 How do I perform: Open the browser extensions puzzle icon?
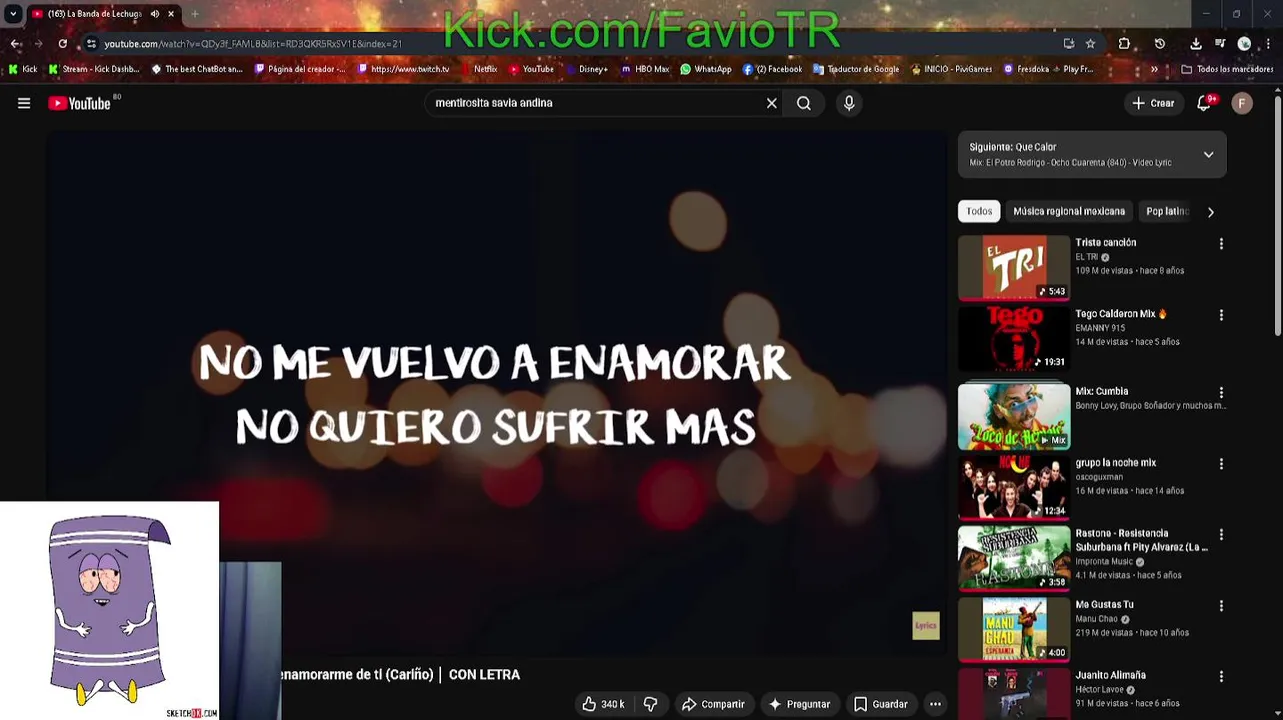click(1124, 44)
